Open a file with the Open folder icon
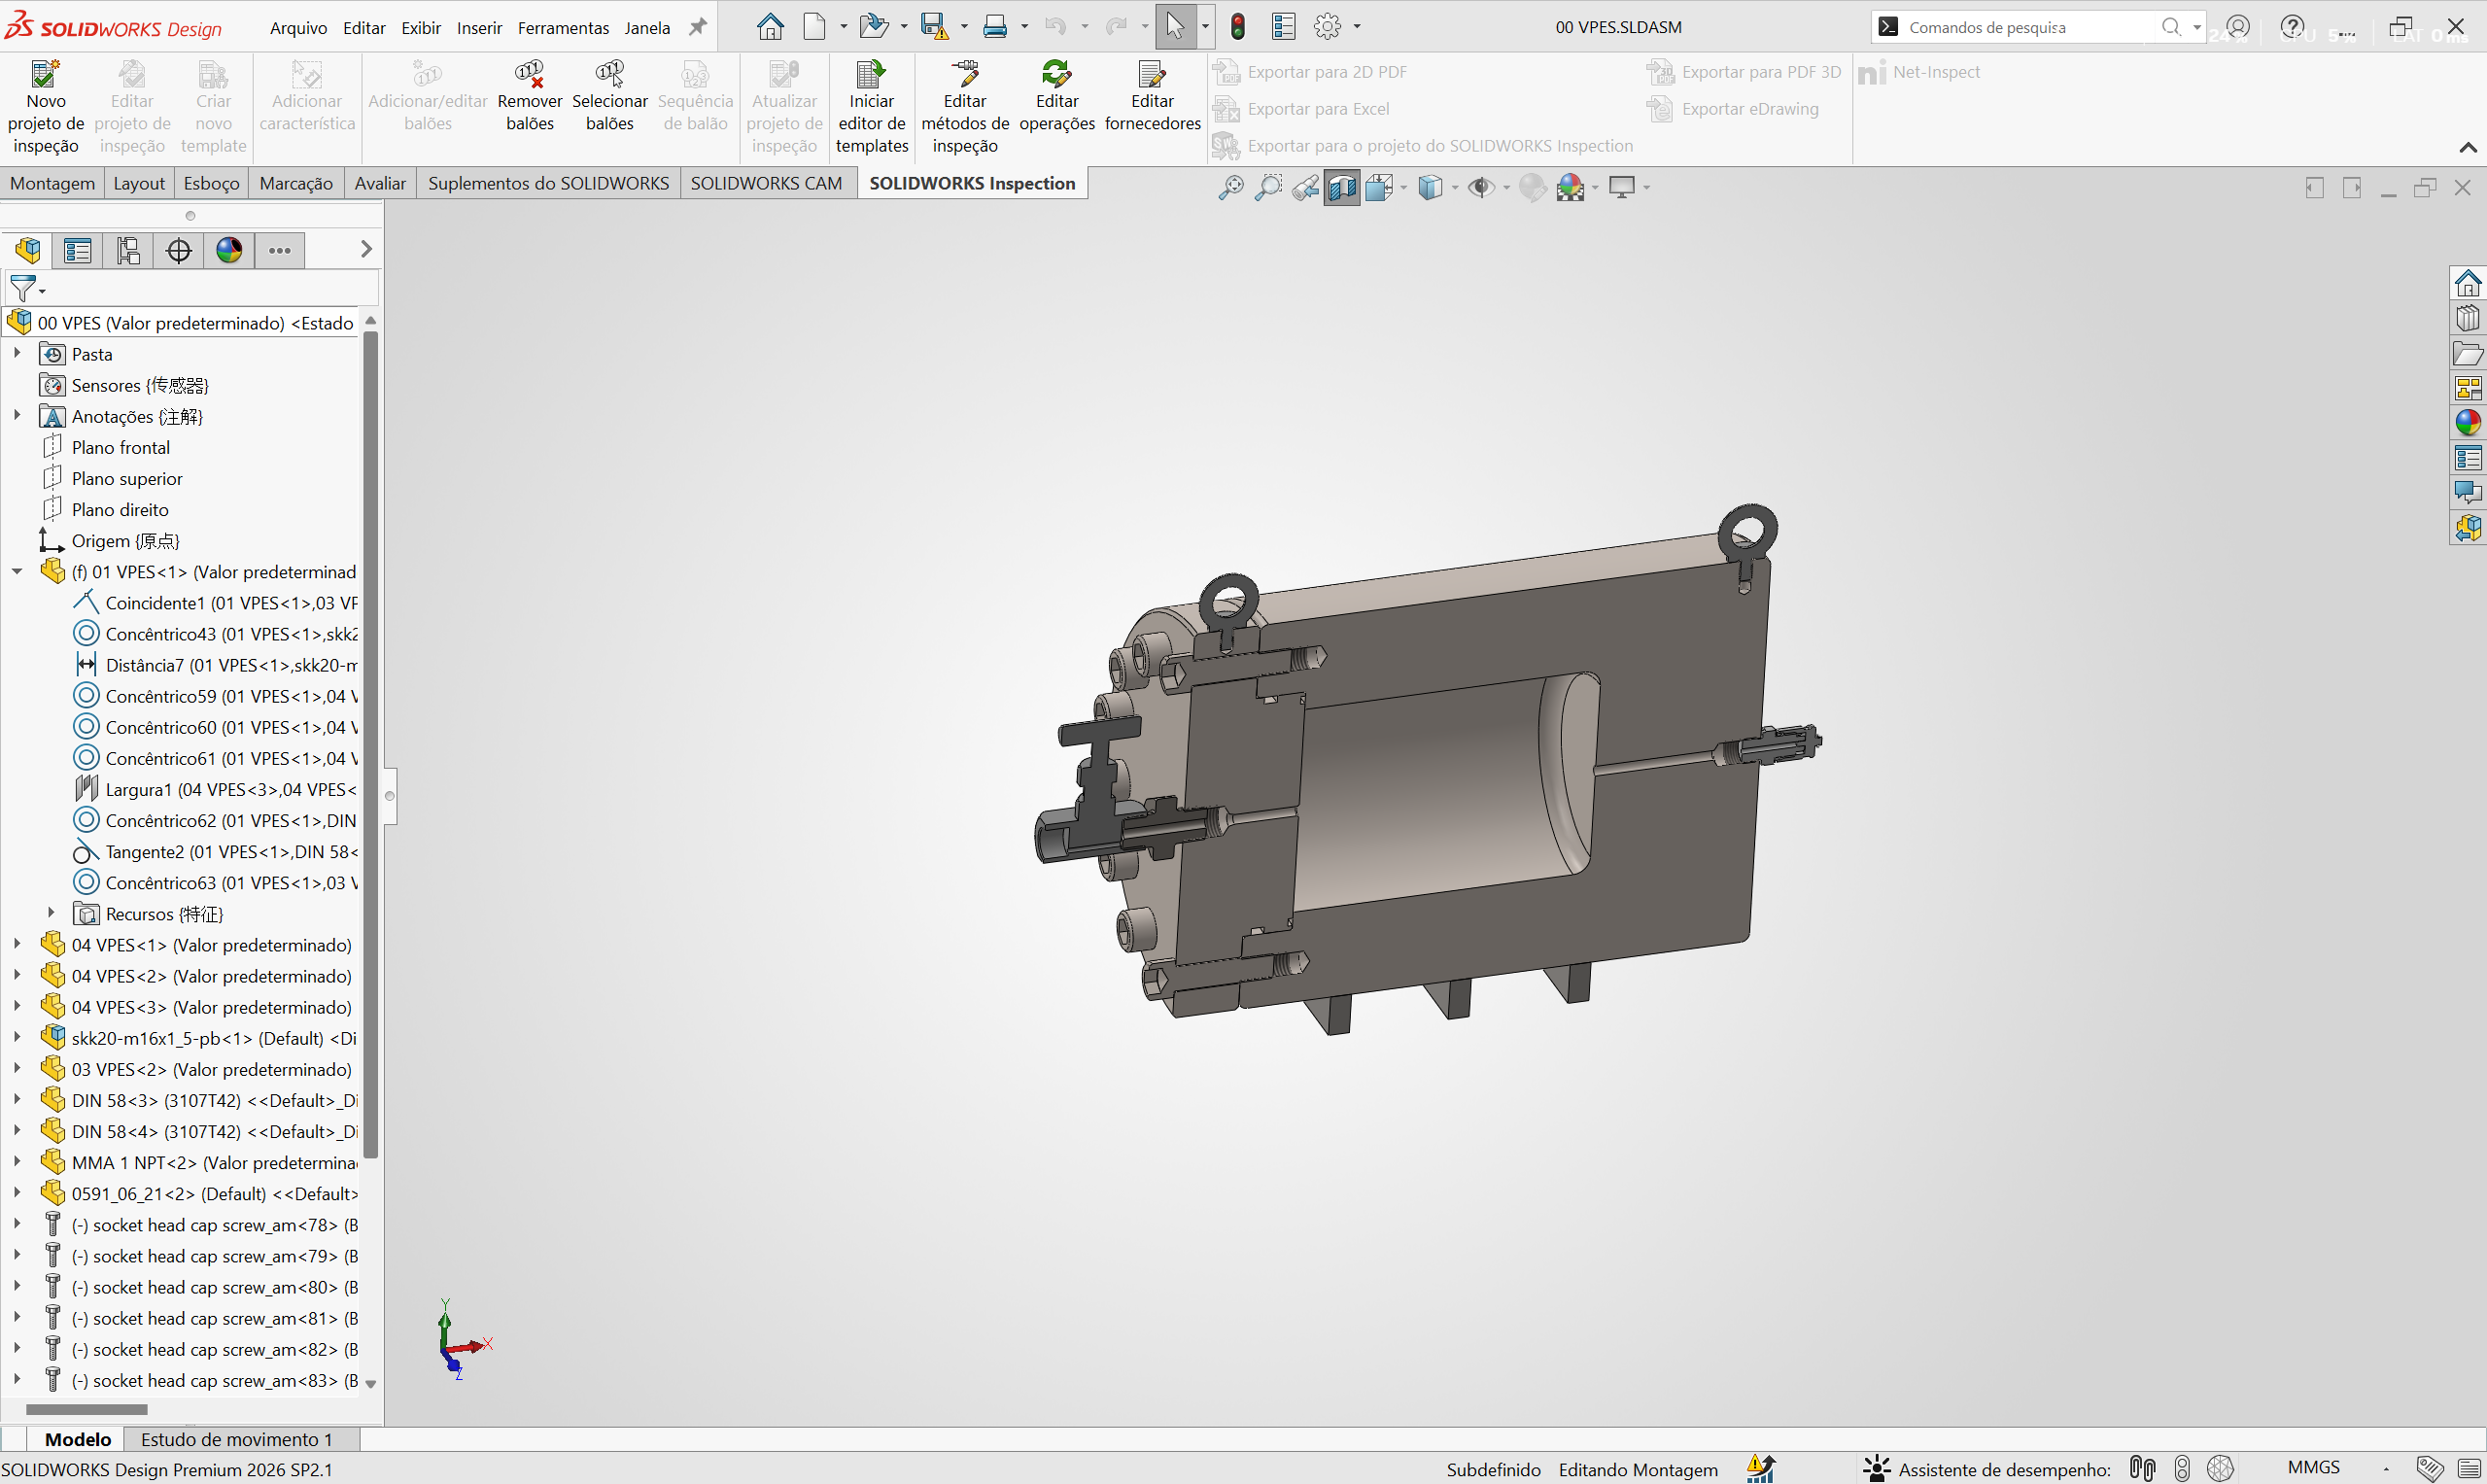Screen dimensions: 2487x1484 873,27
